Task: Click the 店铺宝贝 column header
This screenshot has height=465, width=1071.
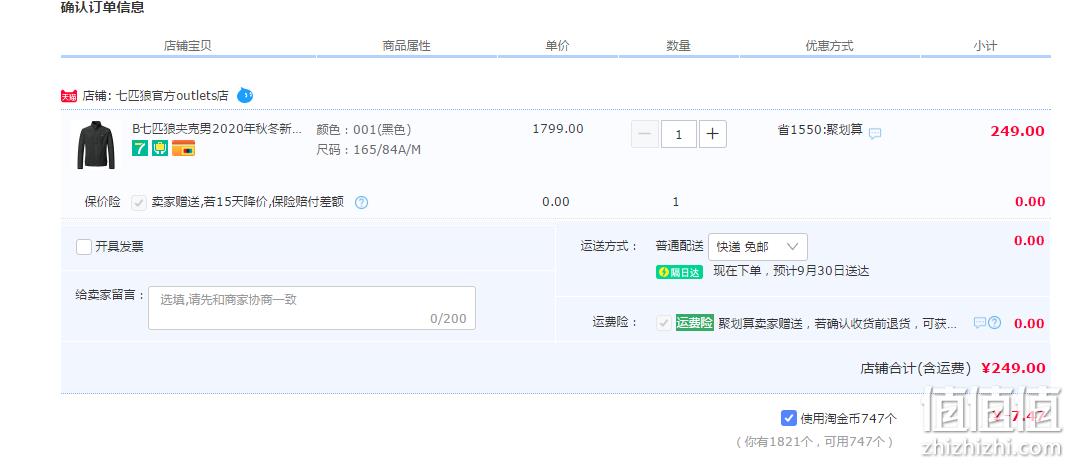Action: [188, 46]
